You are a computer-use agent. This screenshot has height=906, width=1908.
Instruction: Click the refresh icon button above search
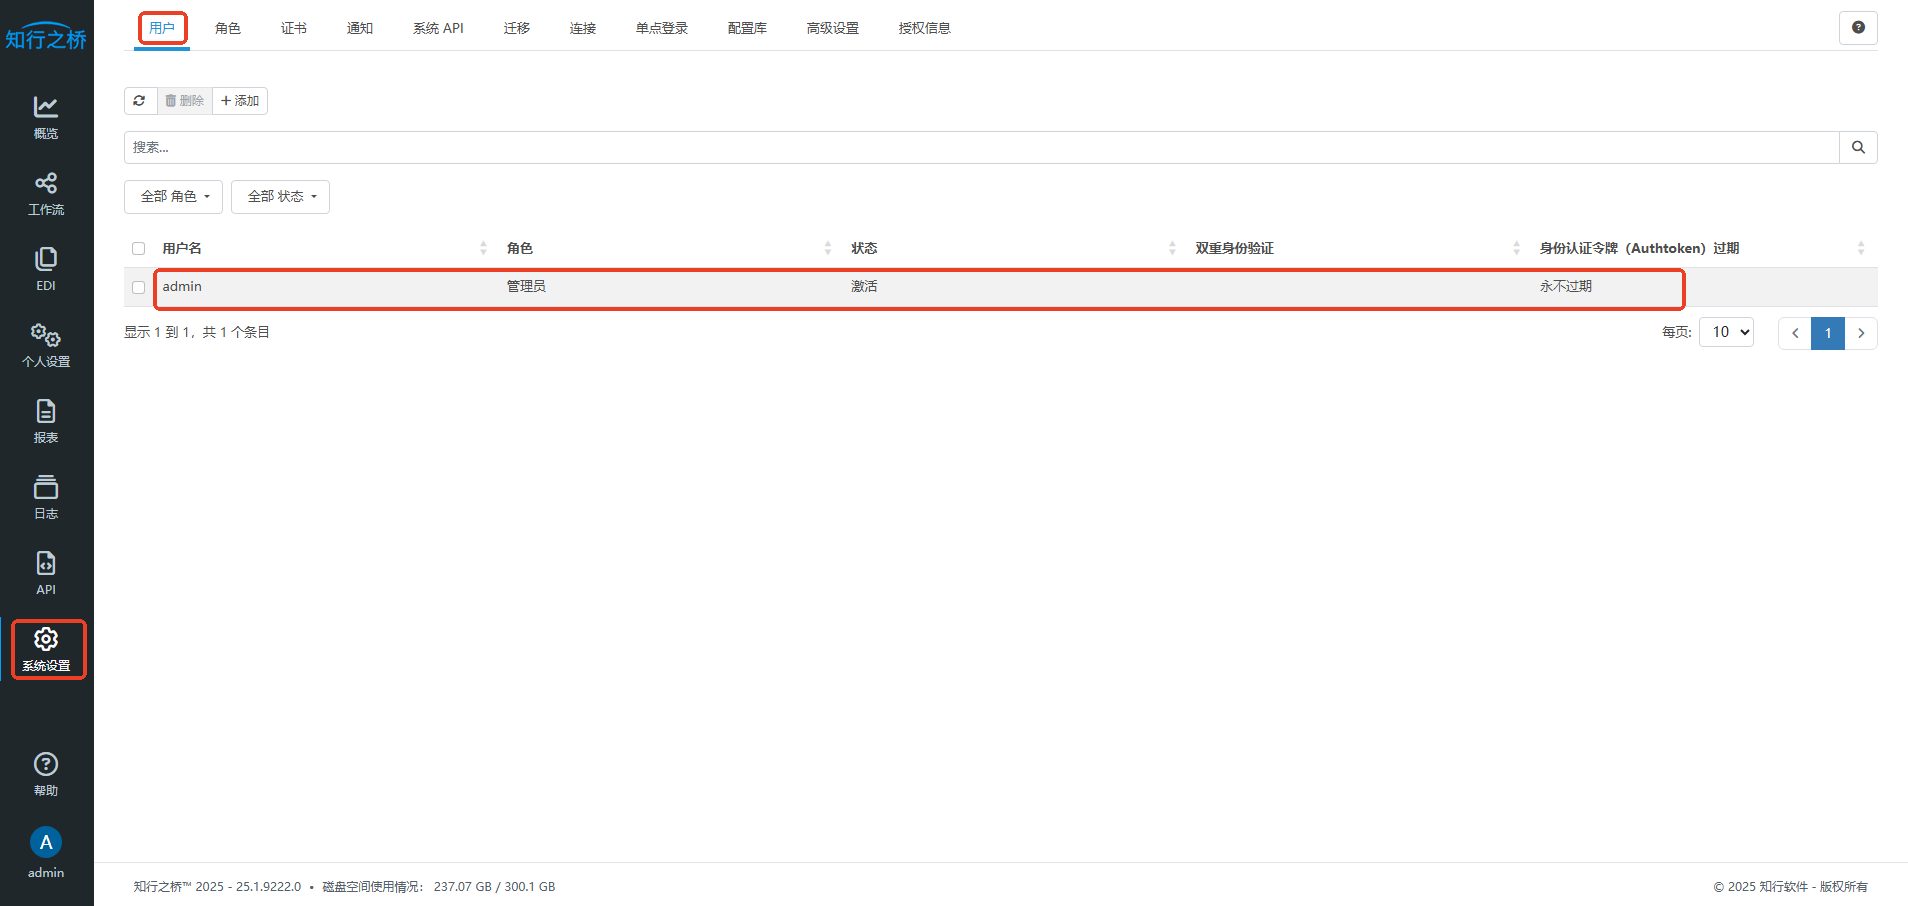pyautogui.click(x=140, y=101)
